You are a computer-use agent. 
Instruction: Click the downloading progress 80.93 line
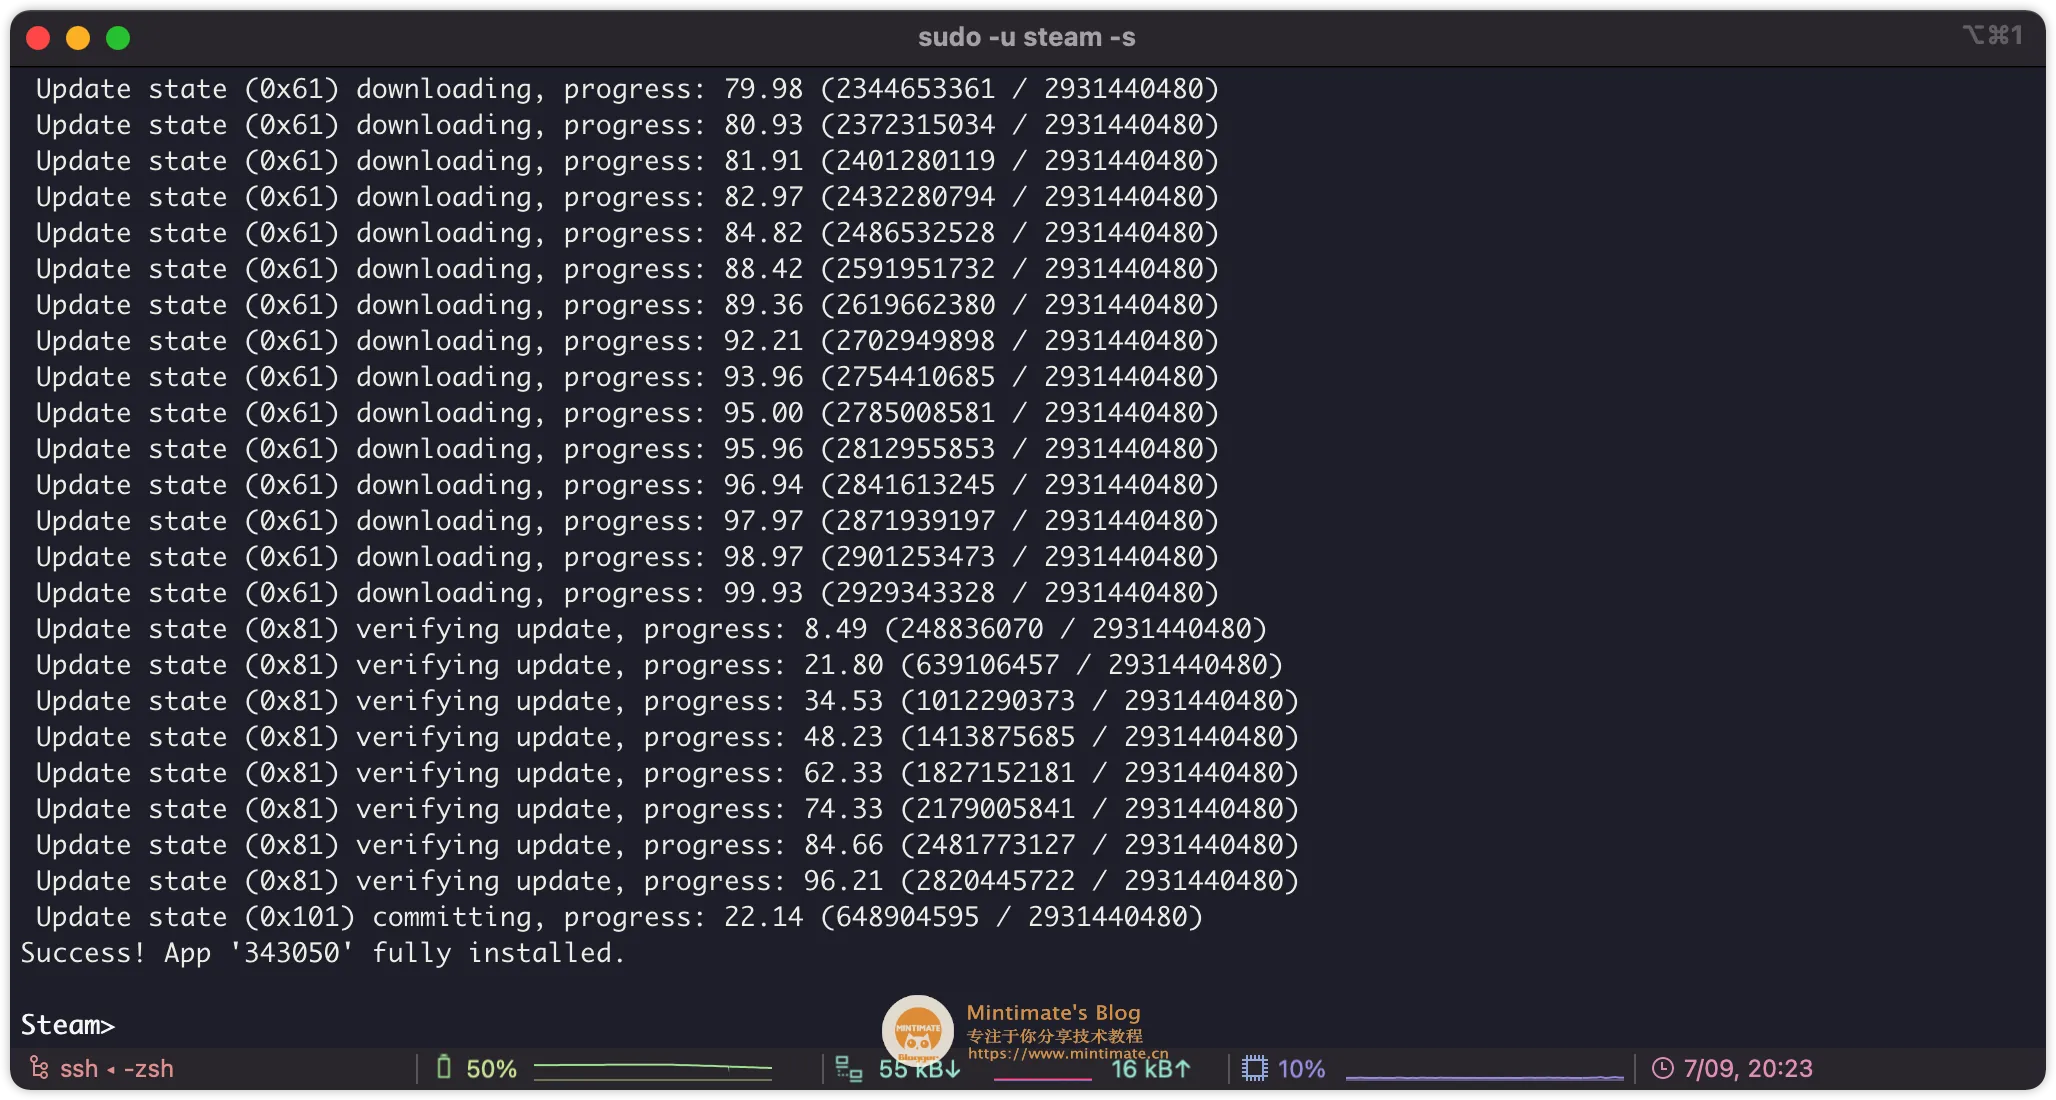627,125
